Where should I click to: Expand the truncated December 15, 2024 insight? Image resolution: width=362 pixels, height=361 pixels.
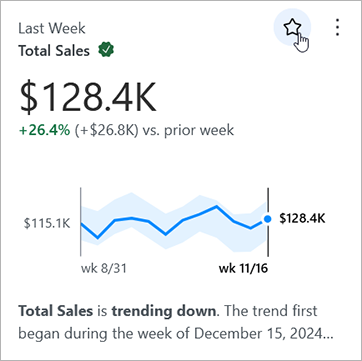[x=176, y=333]
